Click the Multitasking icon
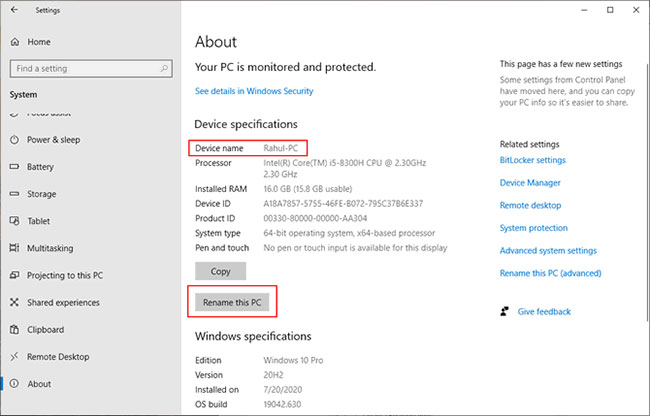The width and height of the screenshot is (650, 416). point(14,248)
